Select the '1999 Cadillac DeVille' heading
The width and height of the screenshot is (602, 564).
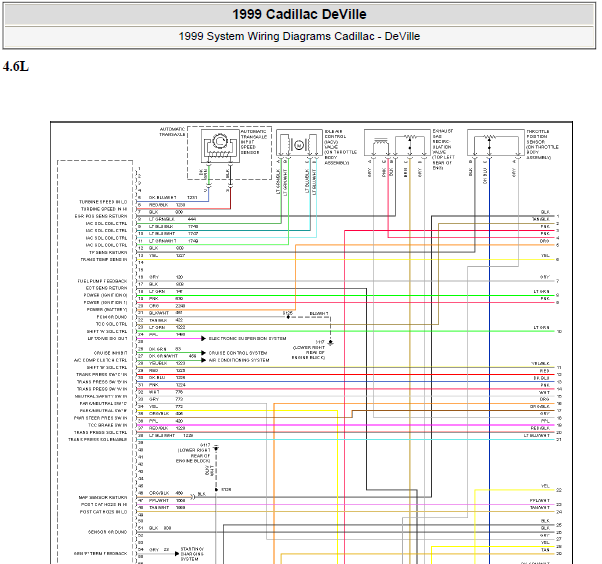click(x=299, y=14)
